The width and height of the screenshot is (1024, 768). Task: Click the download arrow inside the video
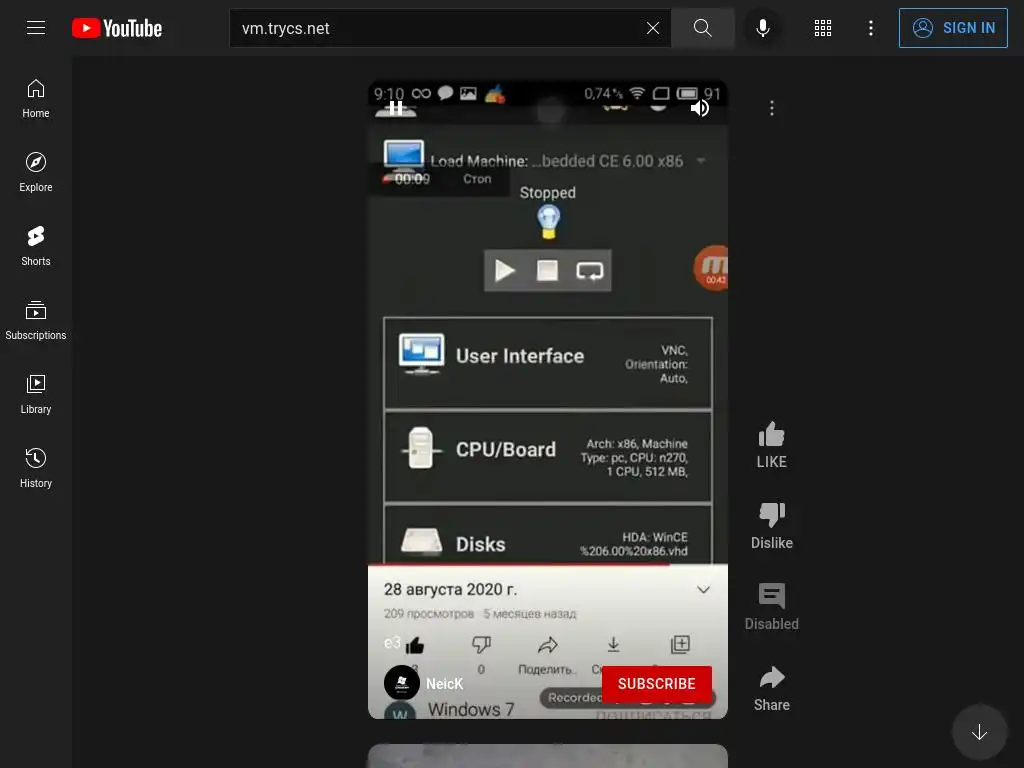(613, 645)
